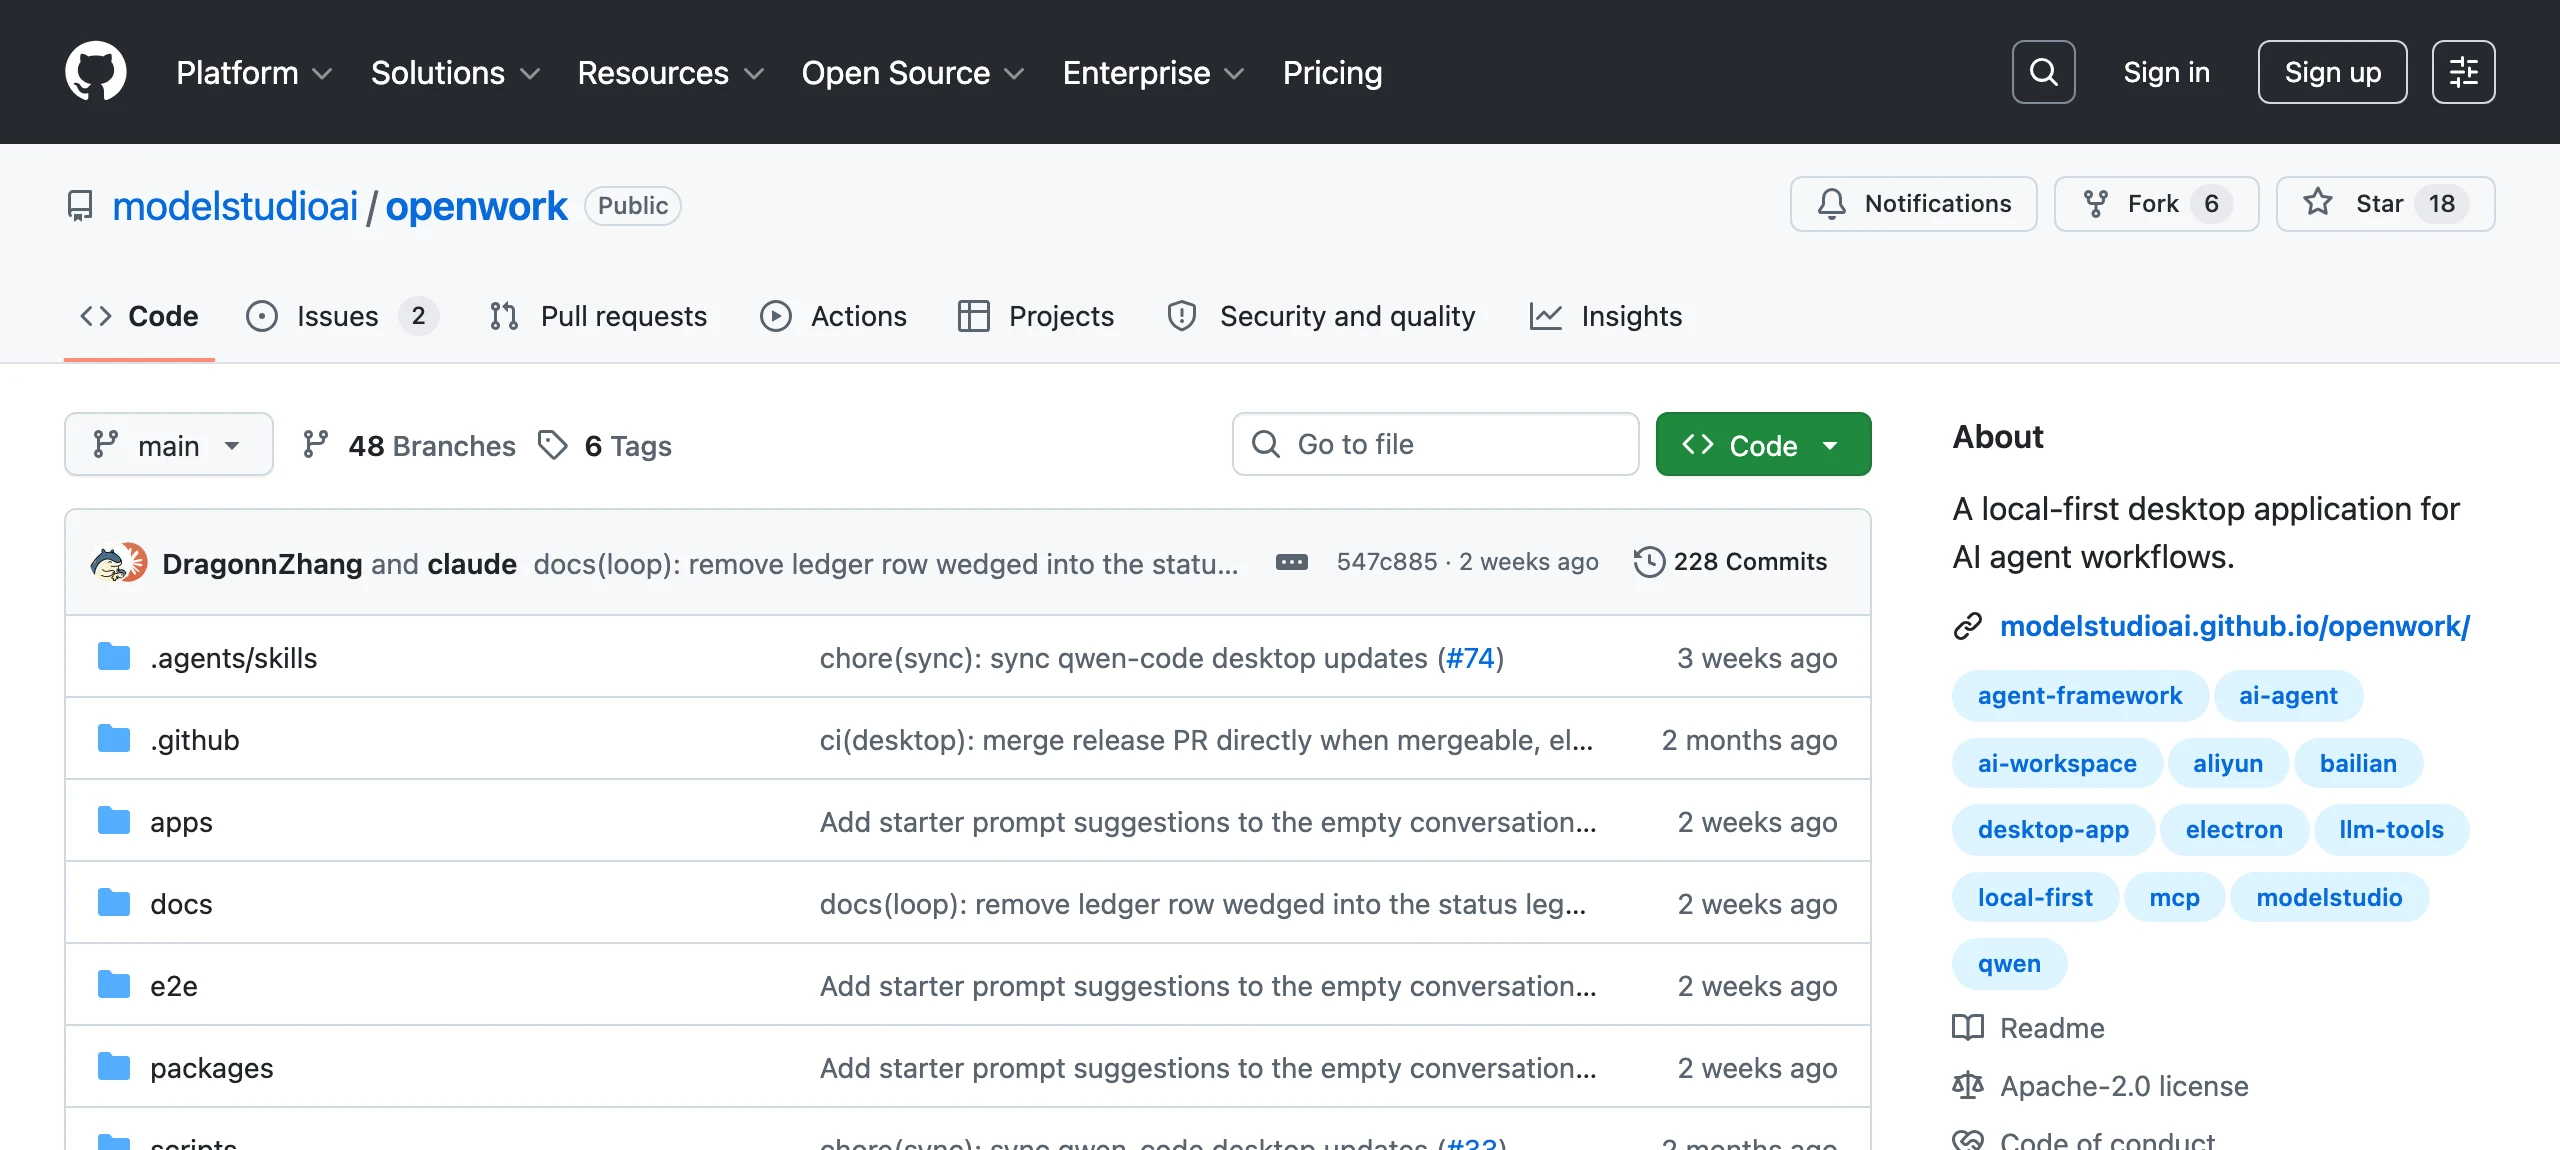Open the 228 Commits history
Viewport: 2560px width, 1150px height.
pyautogui.click(x=1730, y=562)
